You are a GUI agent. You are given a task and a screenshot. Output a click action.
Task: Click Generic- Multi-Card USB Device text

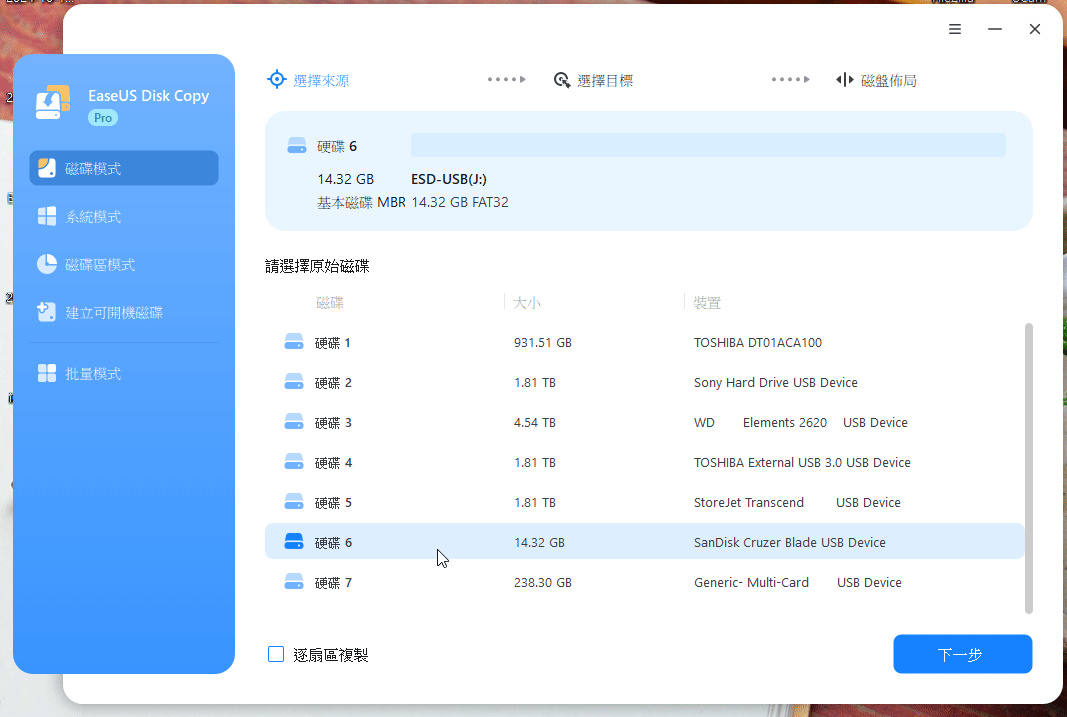[798, 582]
